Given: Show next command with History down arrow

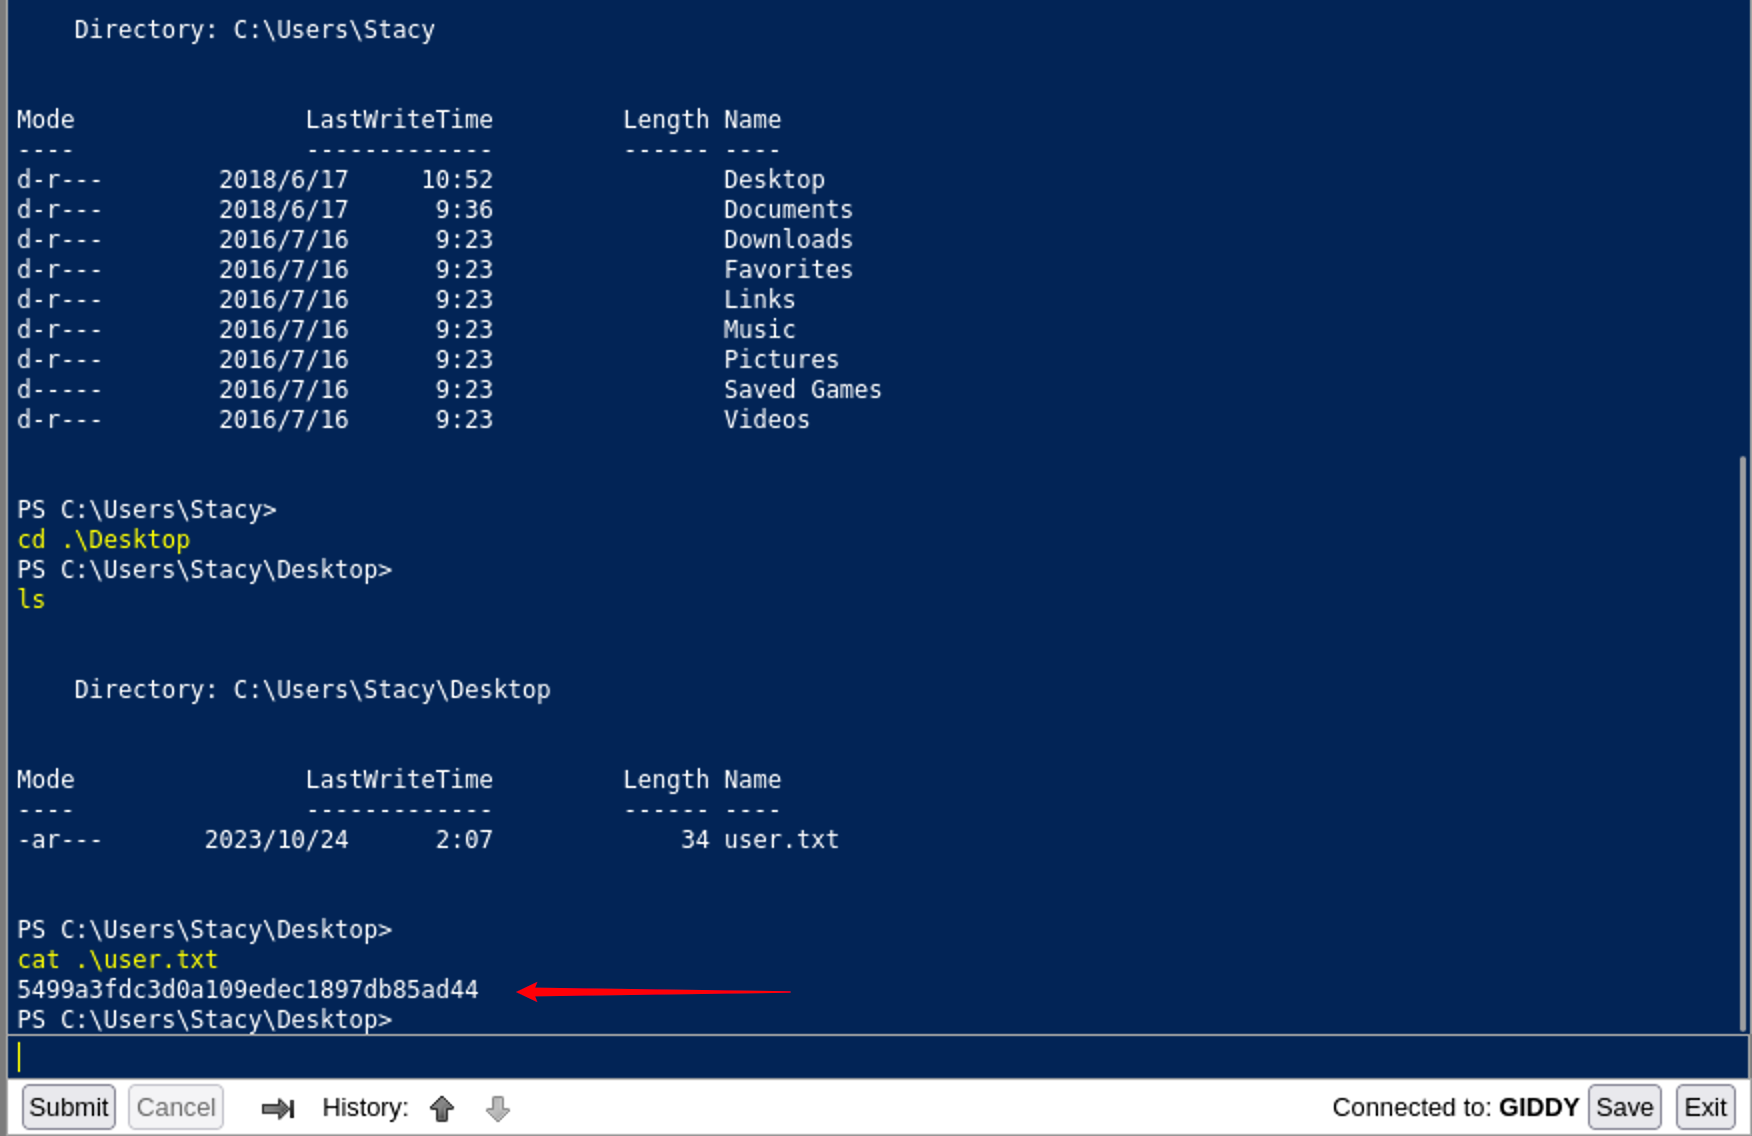Looking at the screenshot, I should (498, 1108).
